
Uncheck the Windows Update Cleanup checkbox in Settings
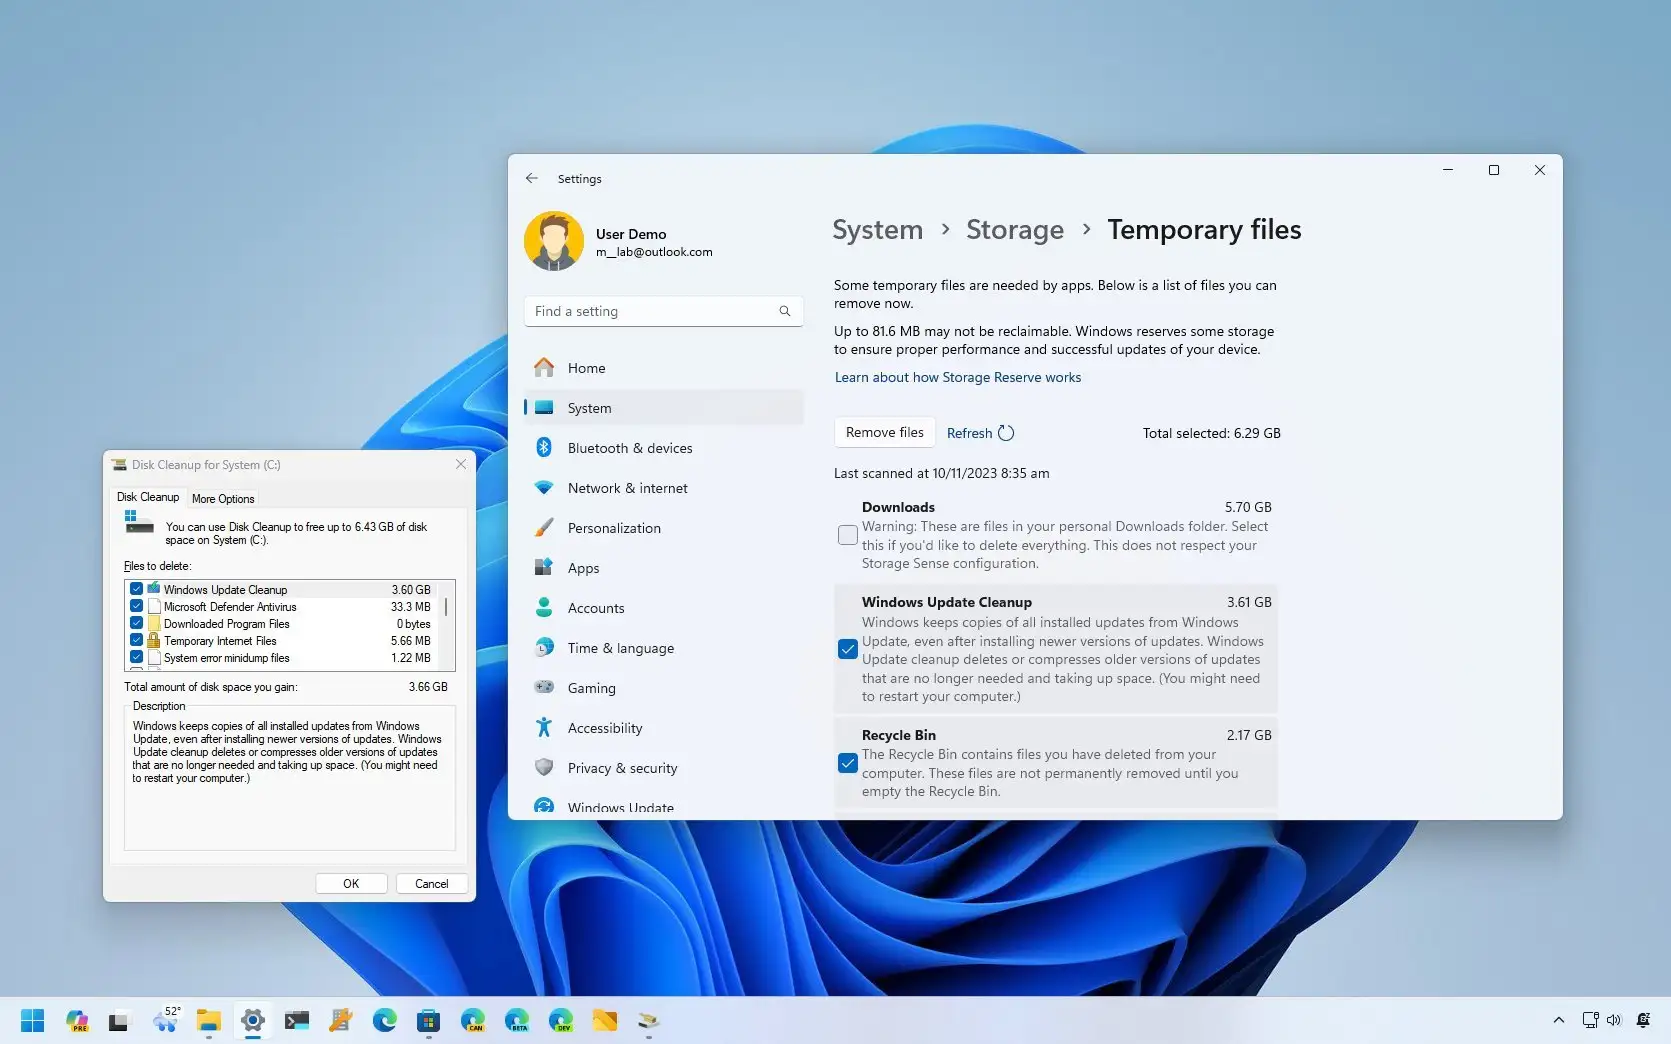coord(848,649)
